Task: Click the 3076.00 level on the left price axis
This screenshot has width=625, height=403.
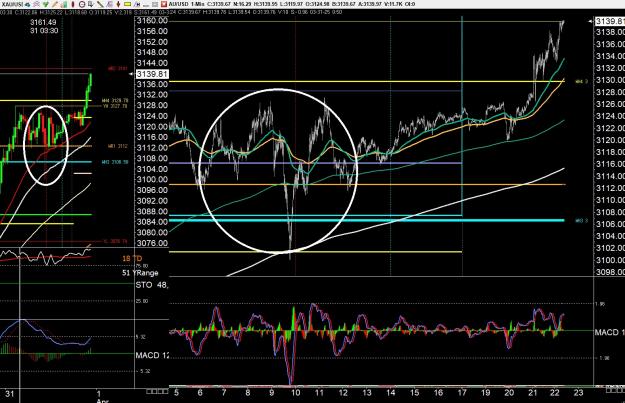Action: pyautogui.click(x=152, y=243)
